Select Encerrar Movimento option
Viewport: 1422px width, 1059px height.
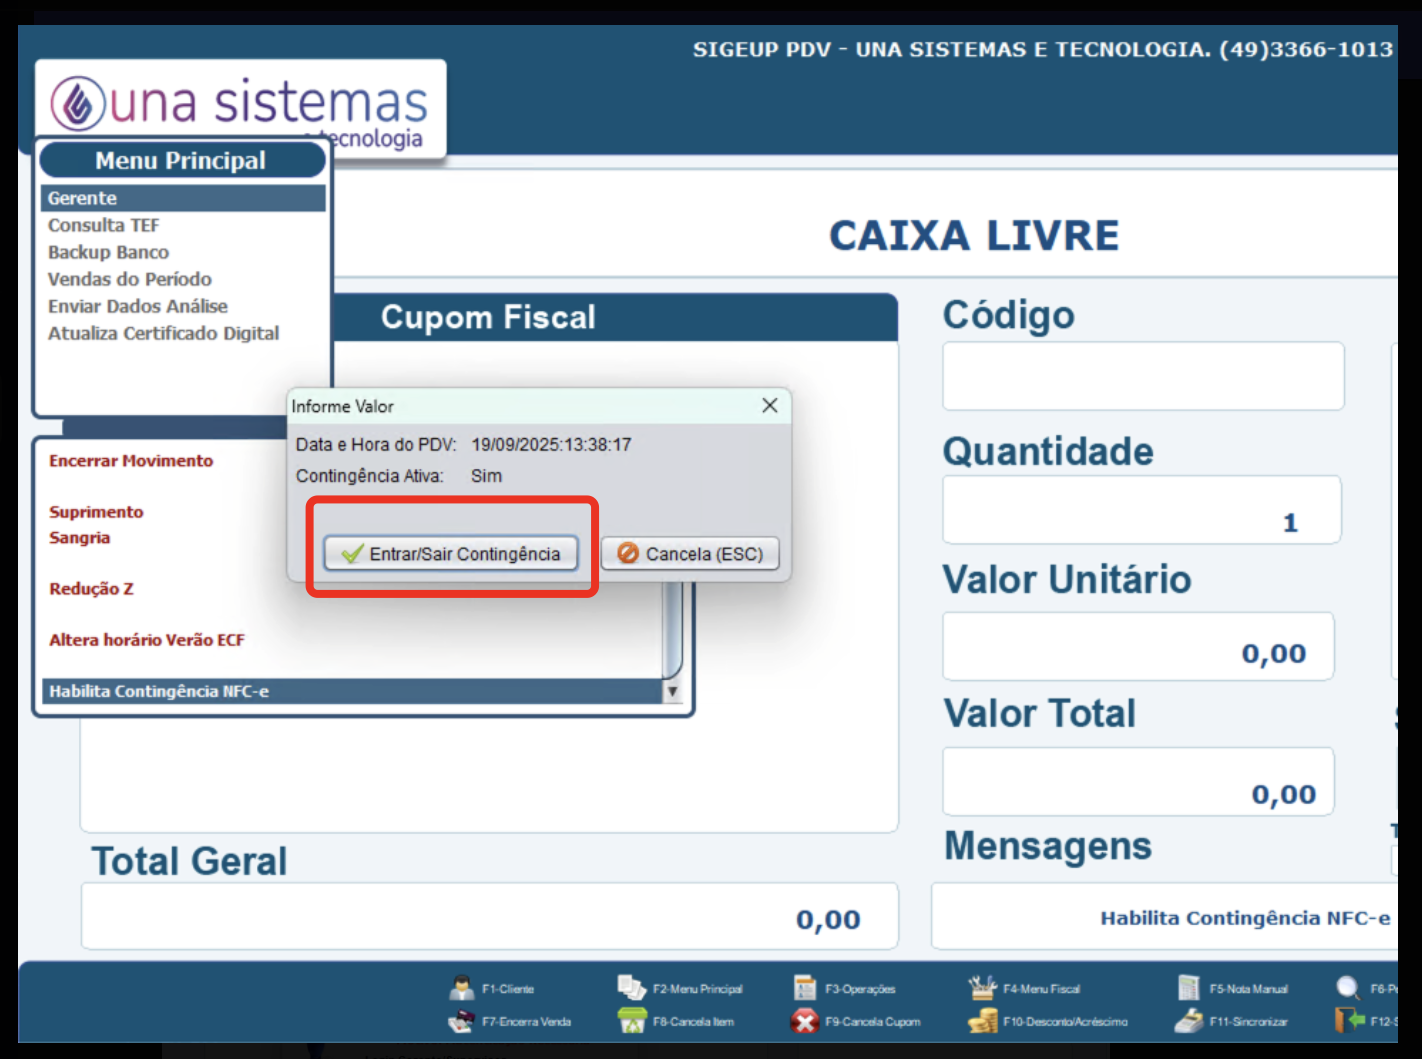click(x=131, y=461)
